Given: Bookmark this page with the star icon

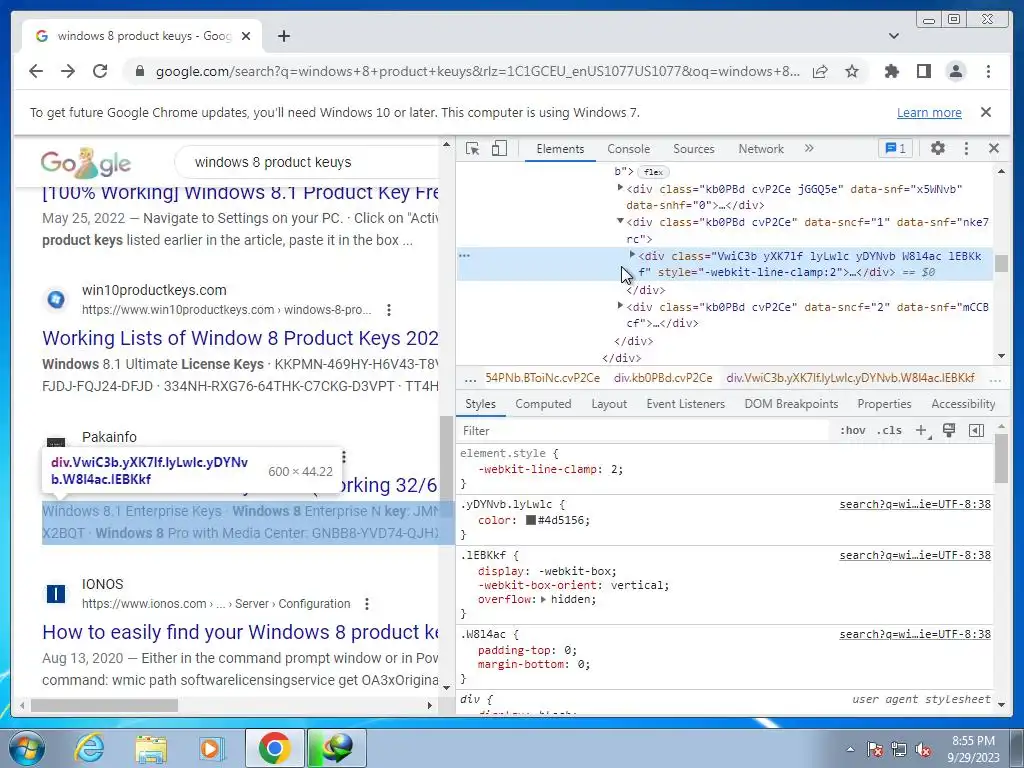Looking at the screenshot, I should [x=852, y=71].
